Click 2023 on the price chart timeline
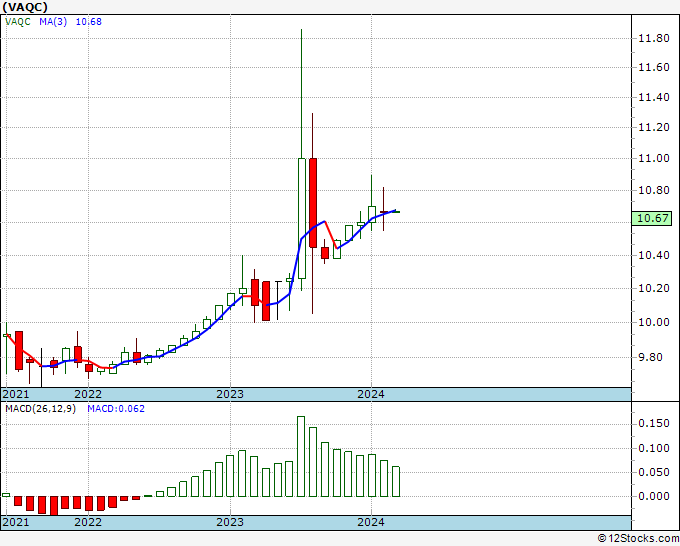Image resolution: width=680 pixels, height=546 pixels. [x=230, y=394]
